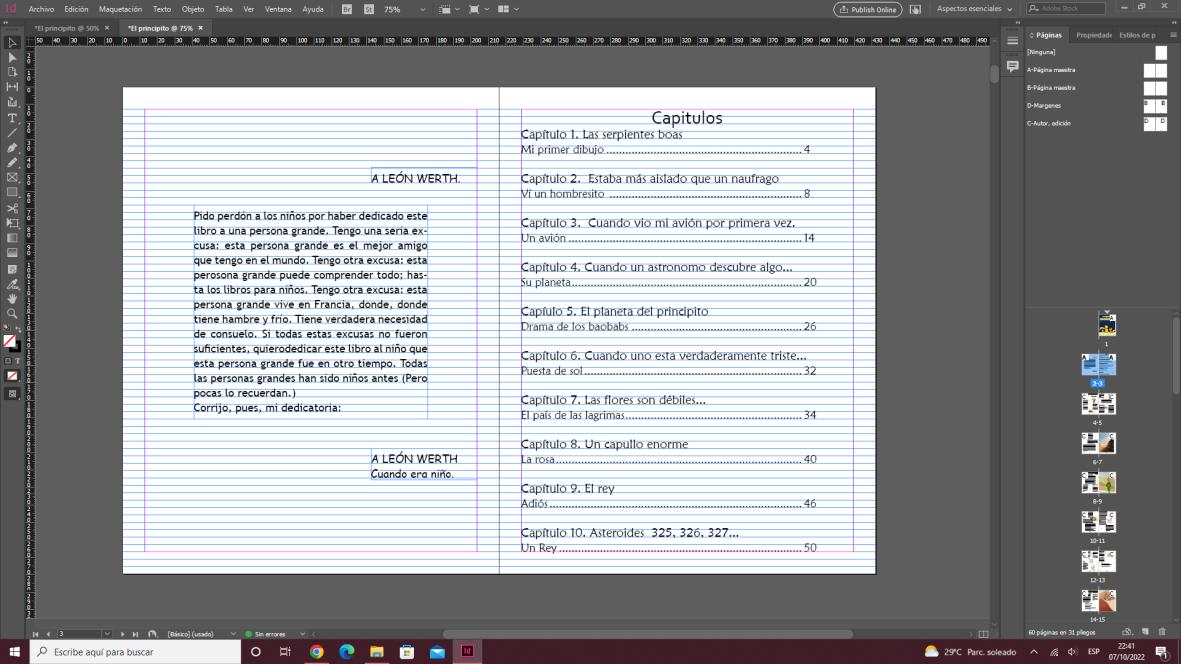Swap fill and stroke colors arrow
1181x664 pixels.
(x=18, y=330)
